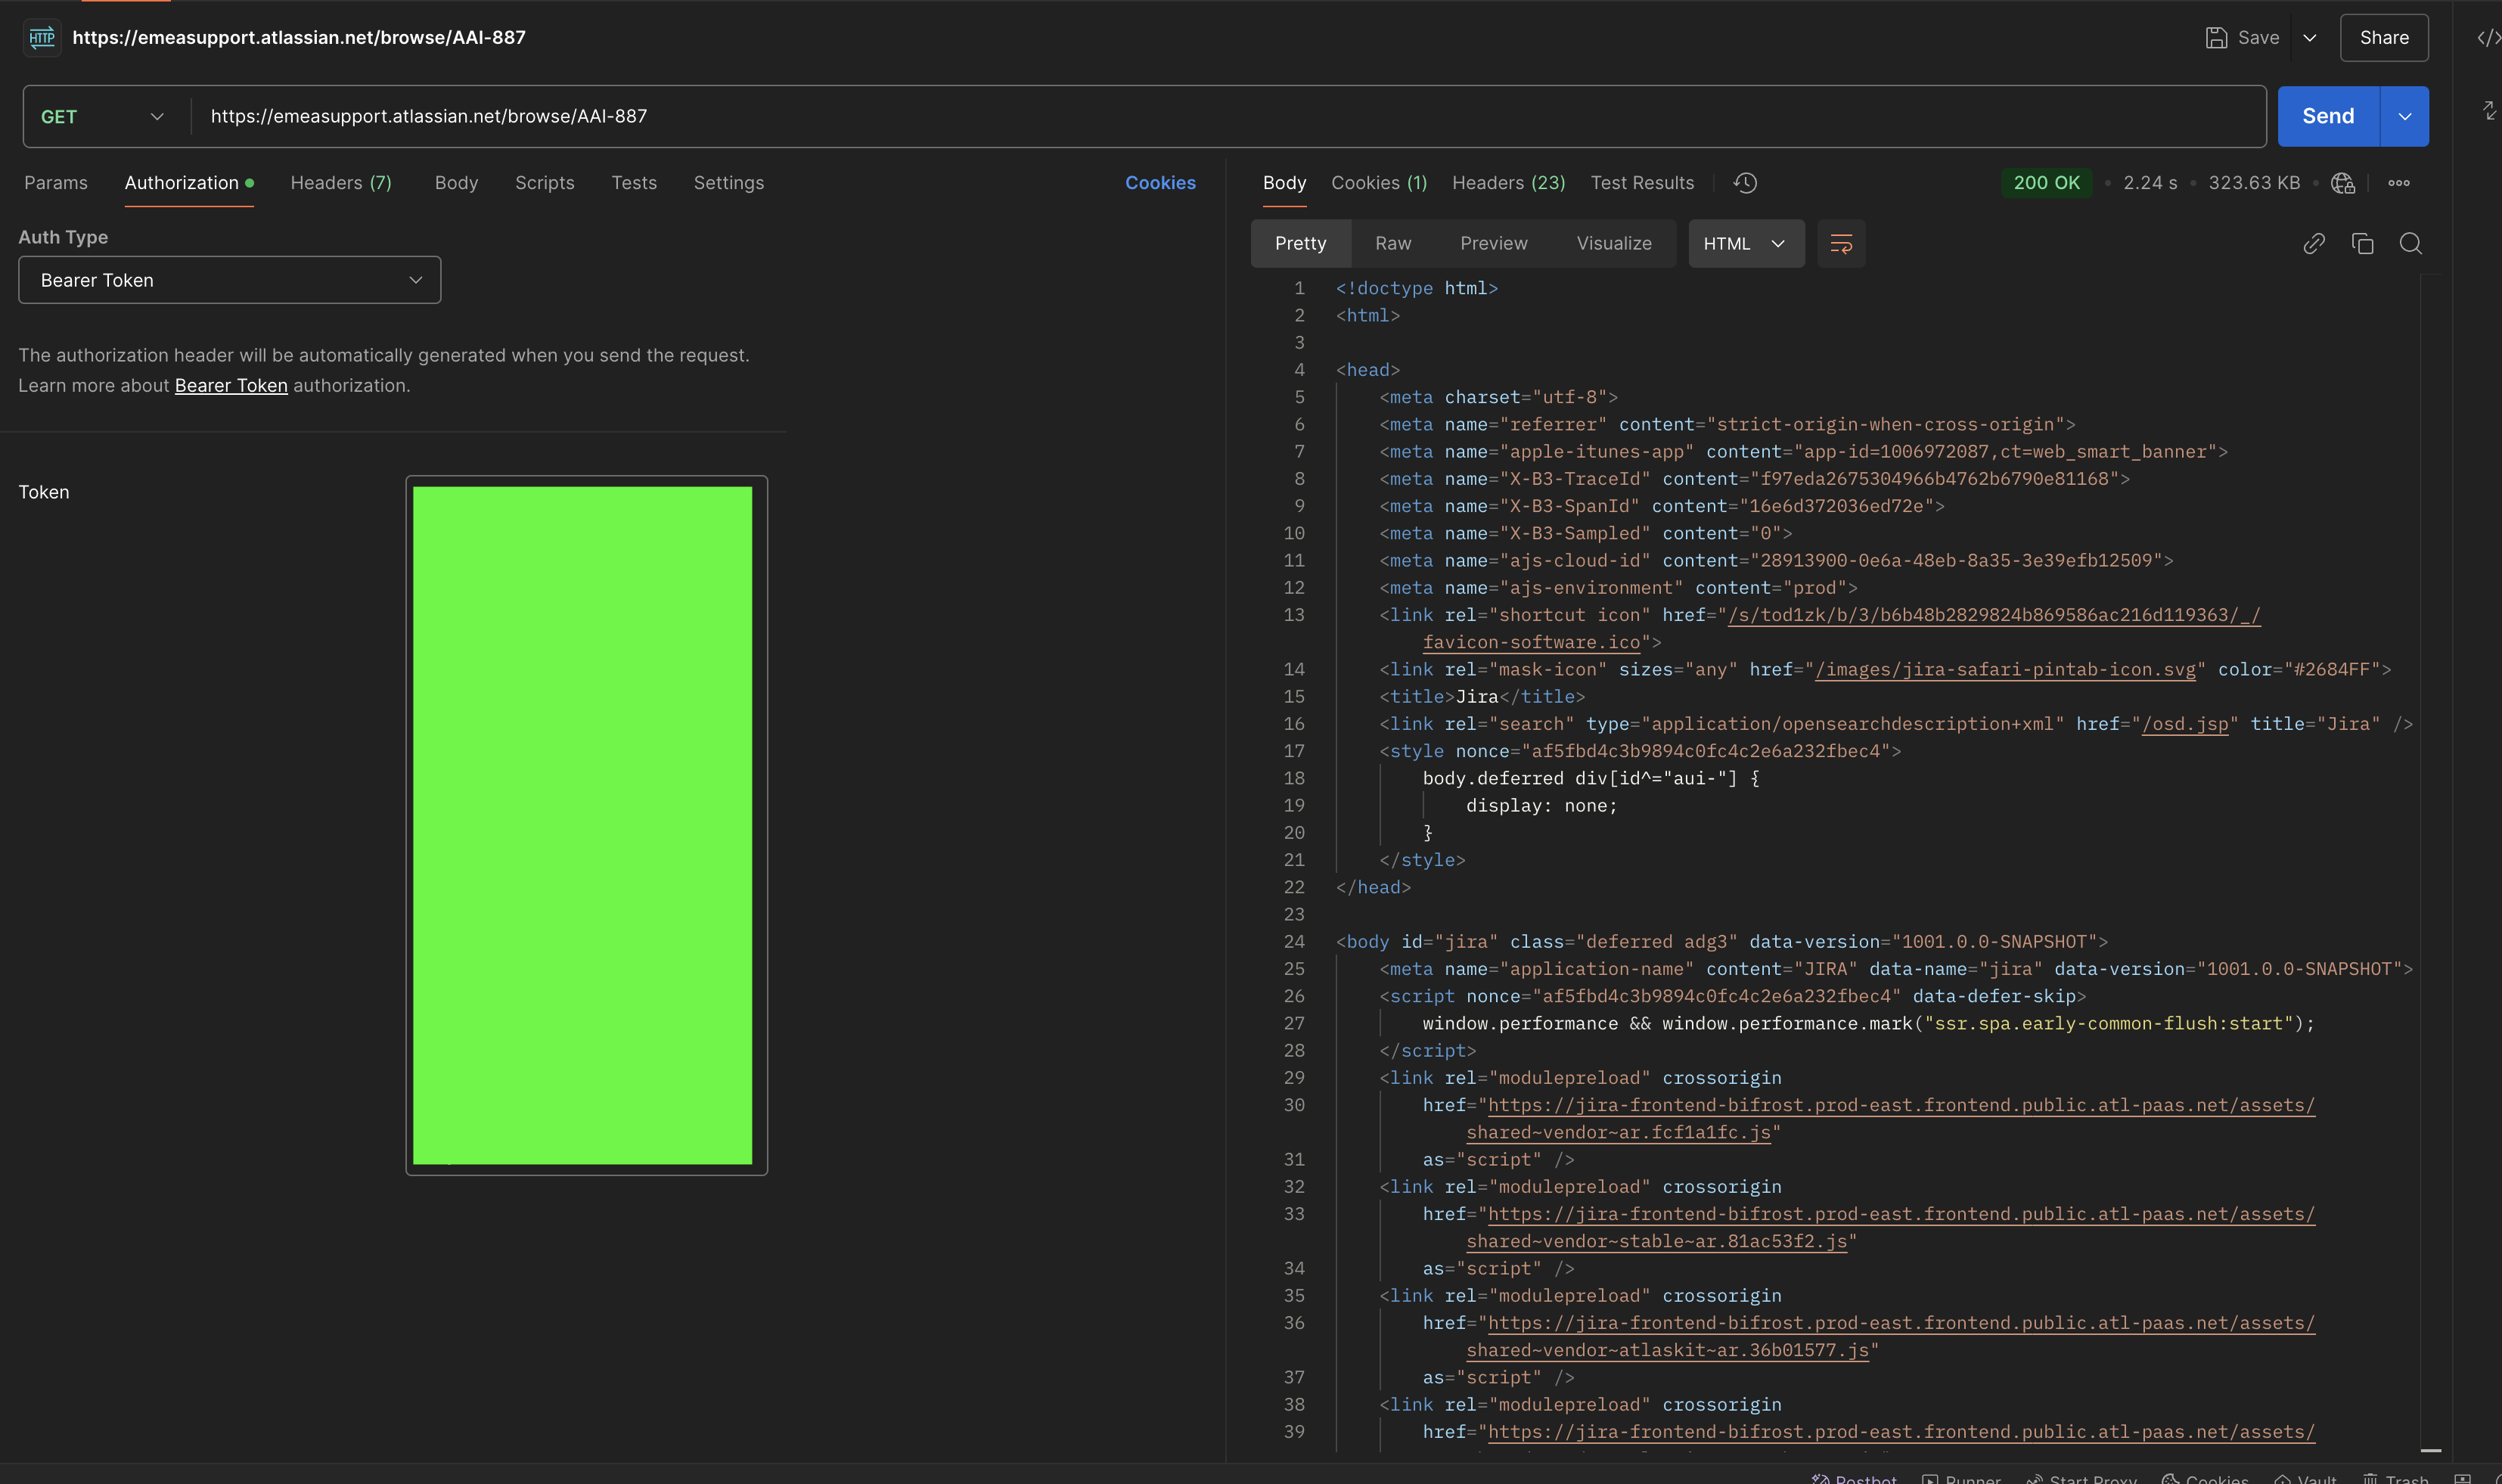Open the response more options ellipsis
This screenshot has width=2502, height=1484.
click(x=2398, y=183)
